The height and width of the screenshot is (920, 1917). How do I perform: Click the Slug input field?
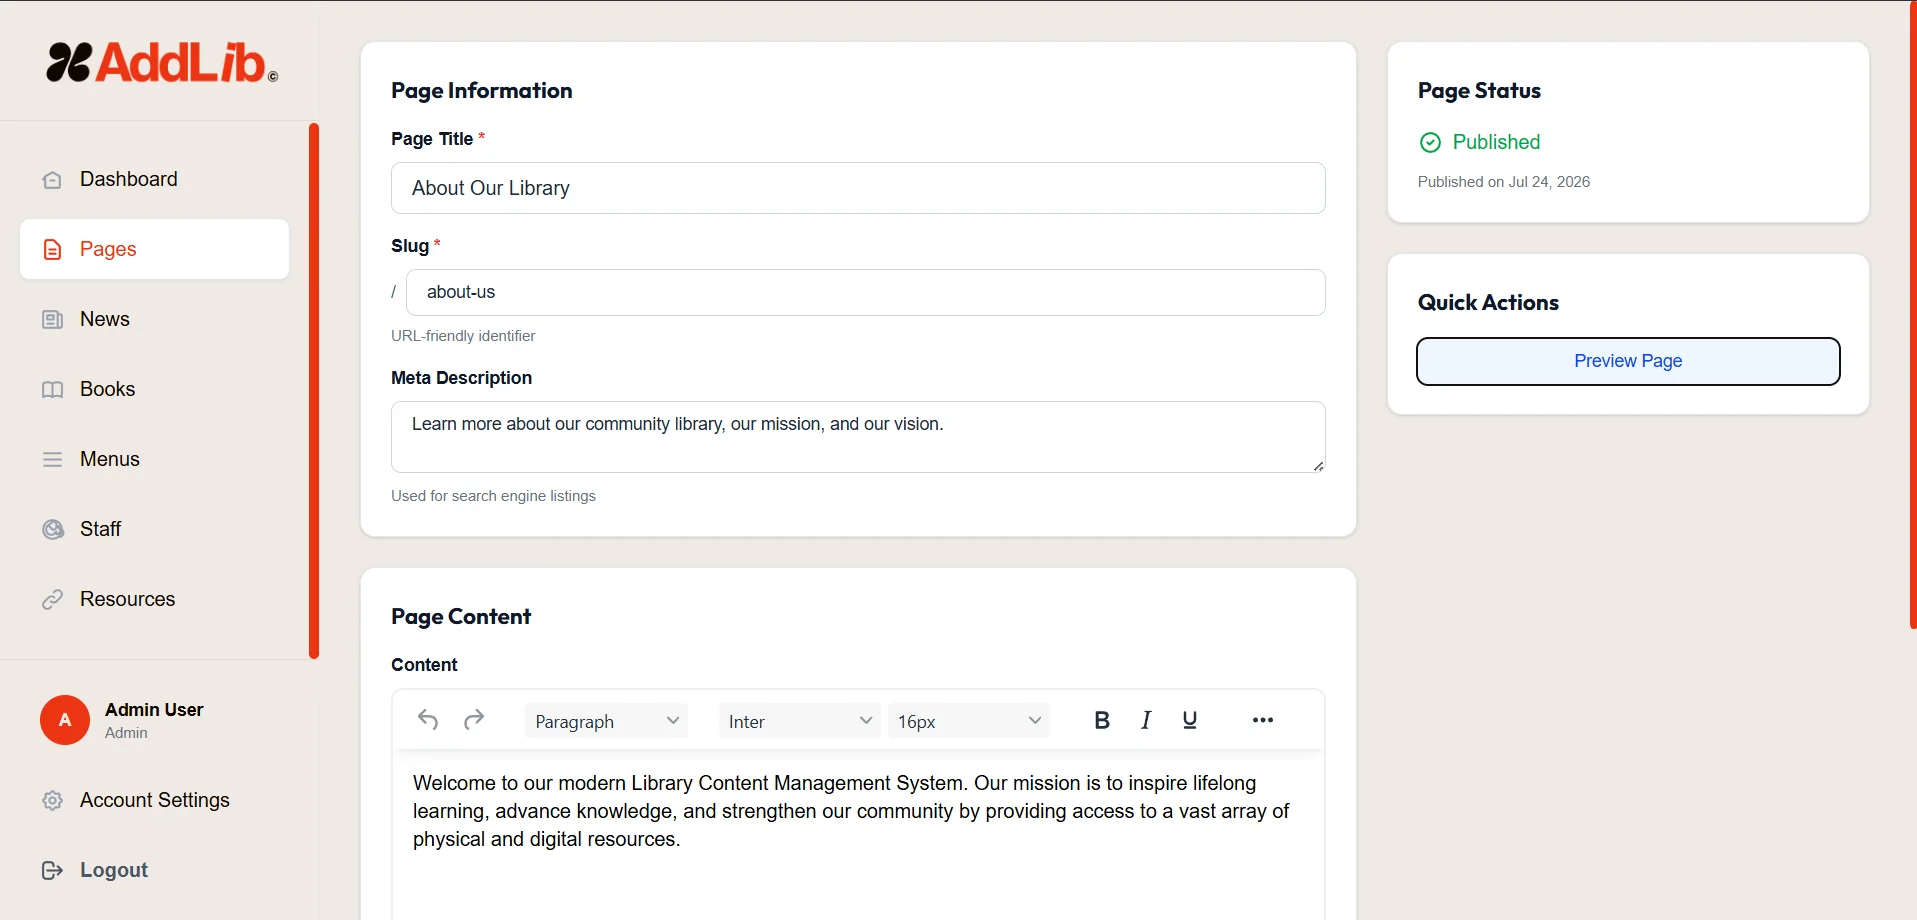(866, 292)
